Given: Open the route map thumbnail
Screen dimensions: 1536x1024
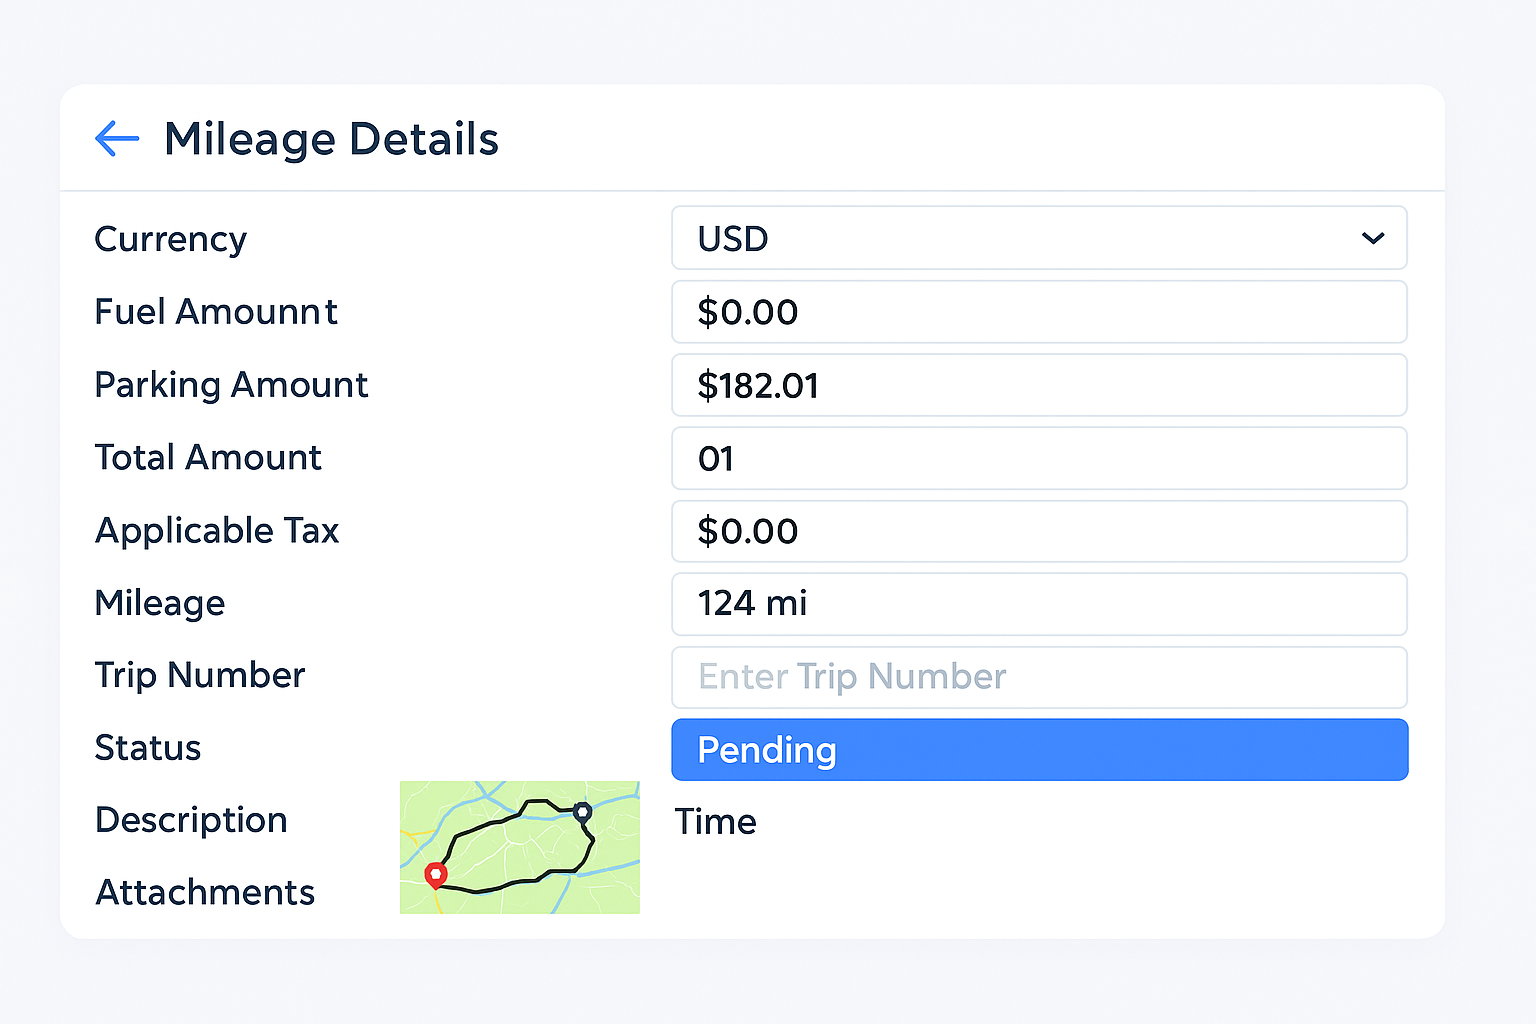Looking at the screenshot, I should click(x=519, y=847).
